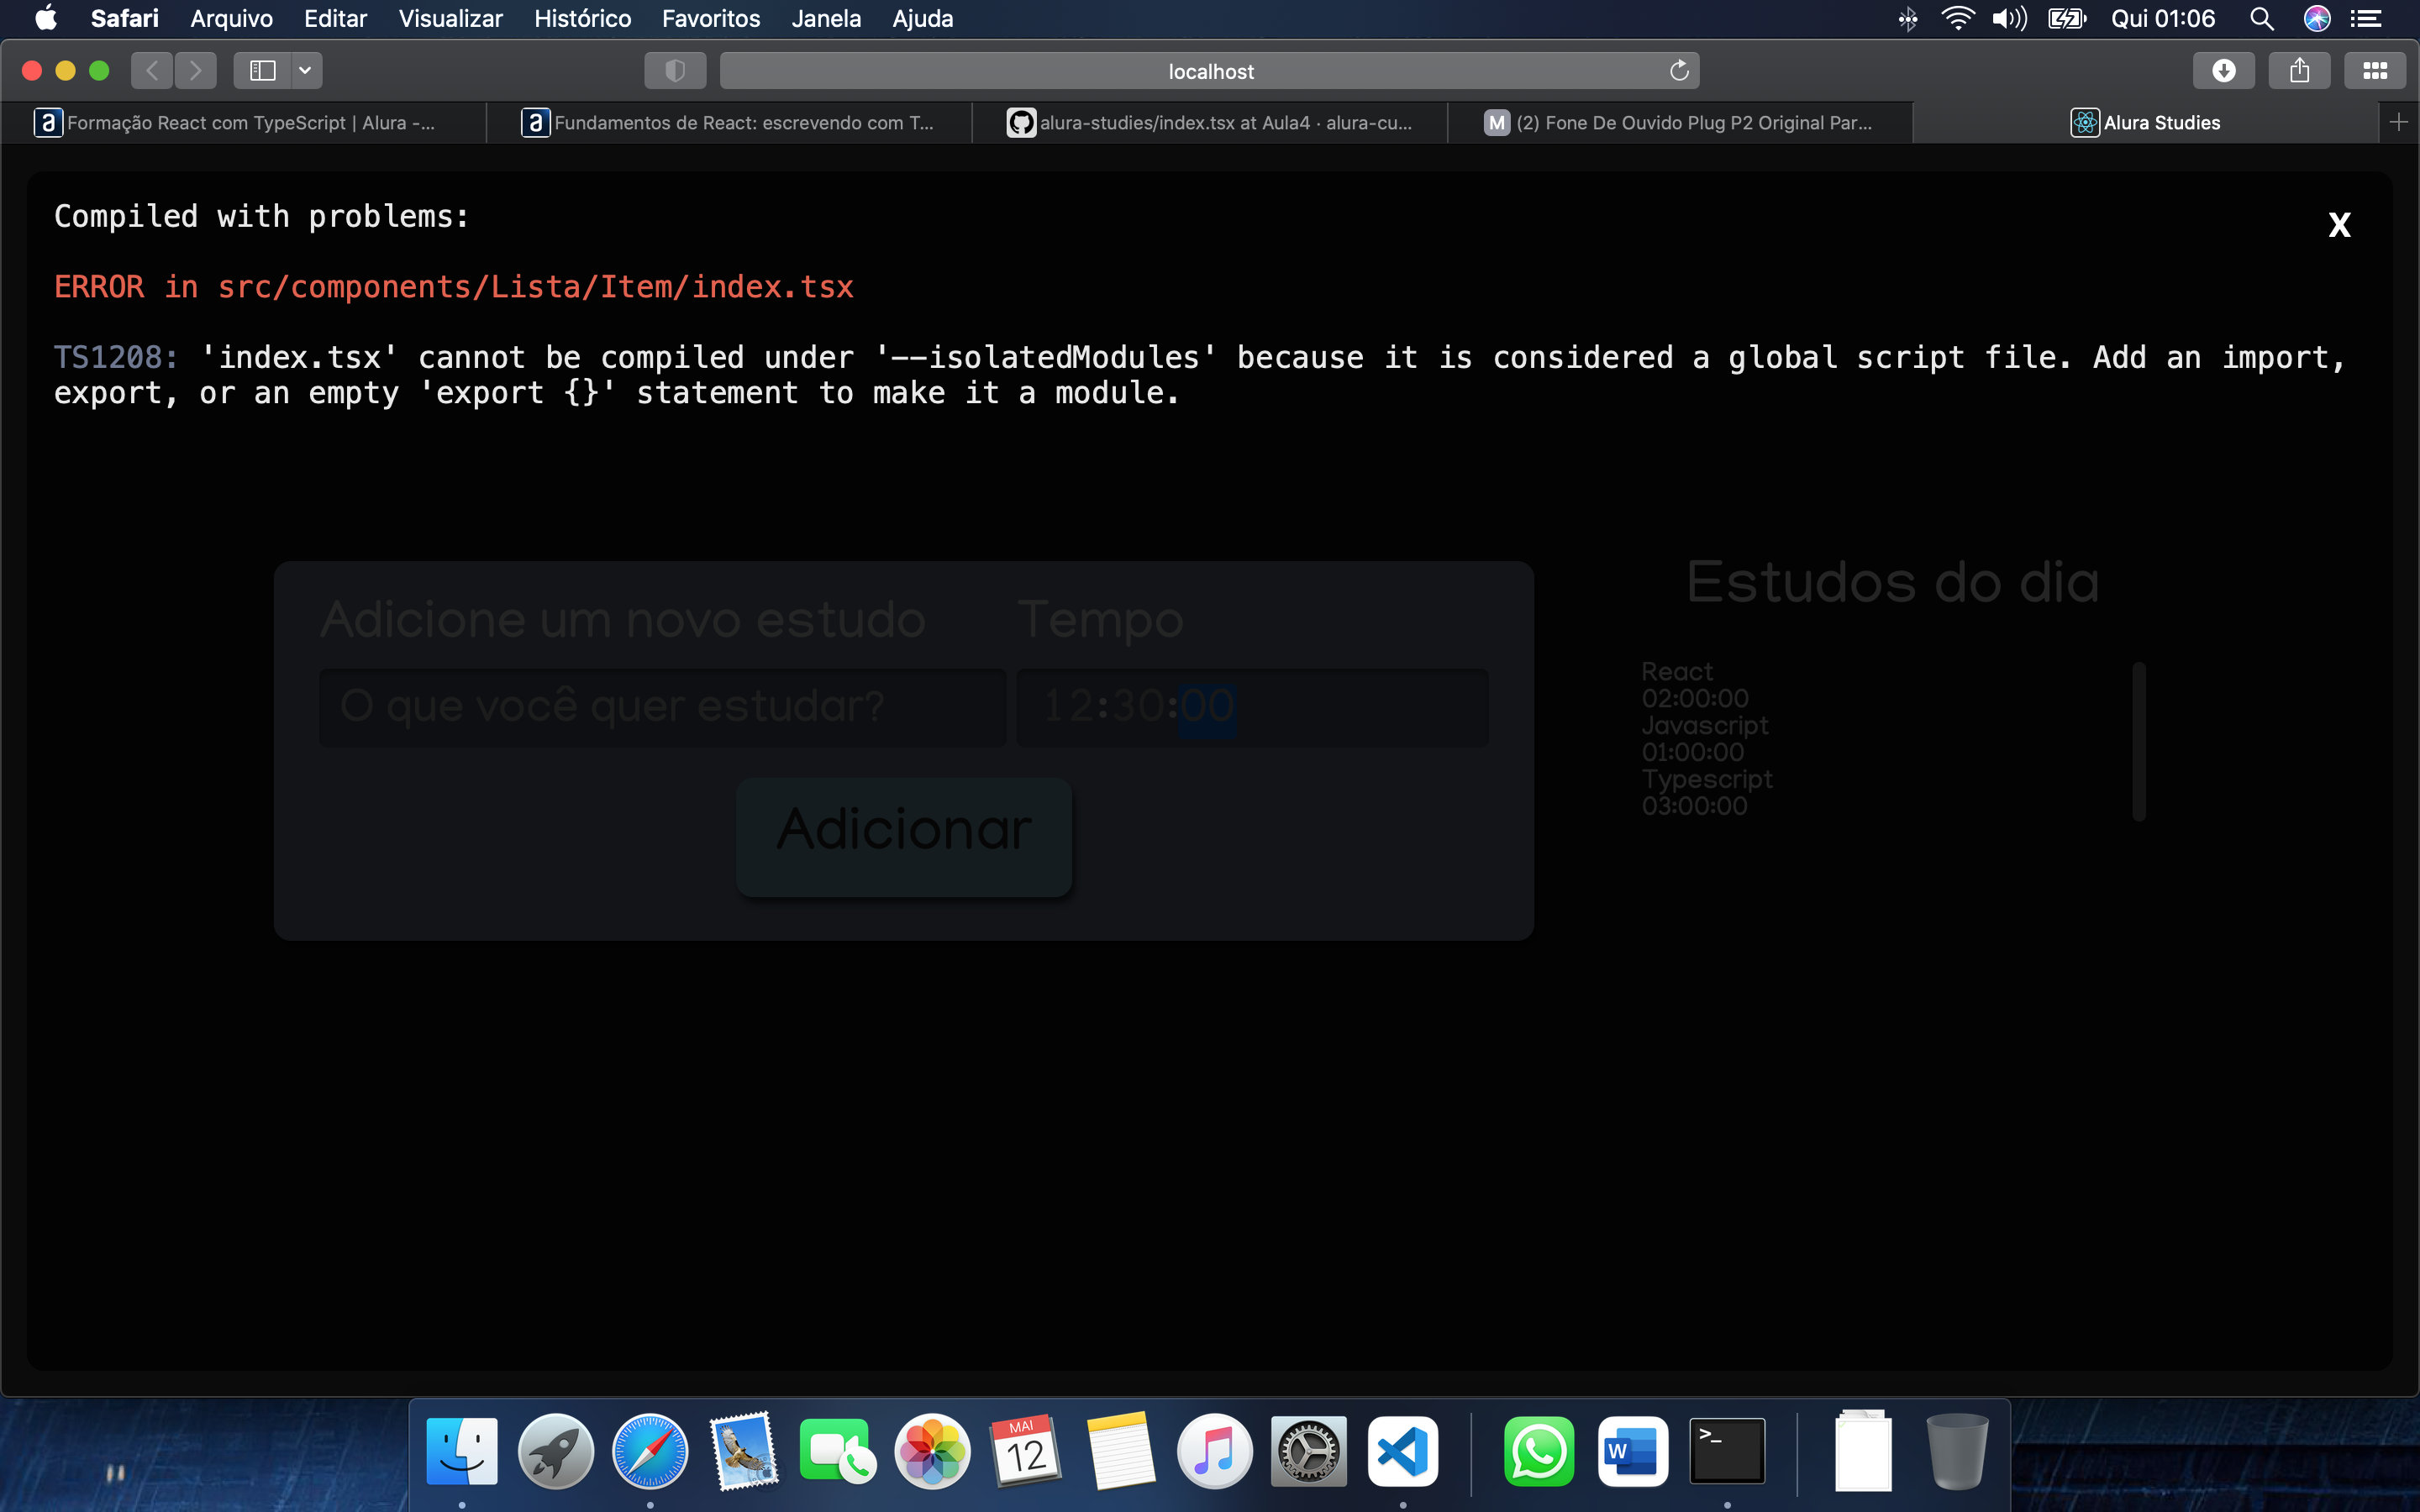This screenshot has width=2420, height=1512.
Task: Open the Mail stamp icon in Dock
Action: click(x=744, y=1451)
